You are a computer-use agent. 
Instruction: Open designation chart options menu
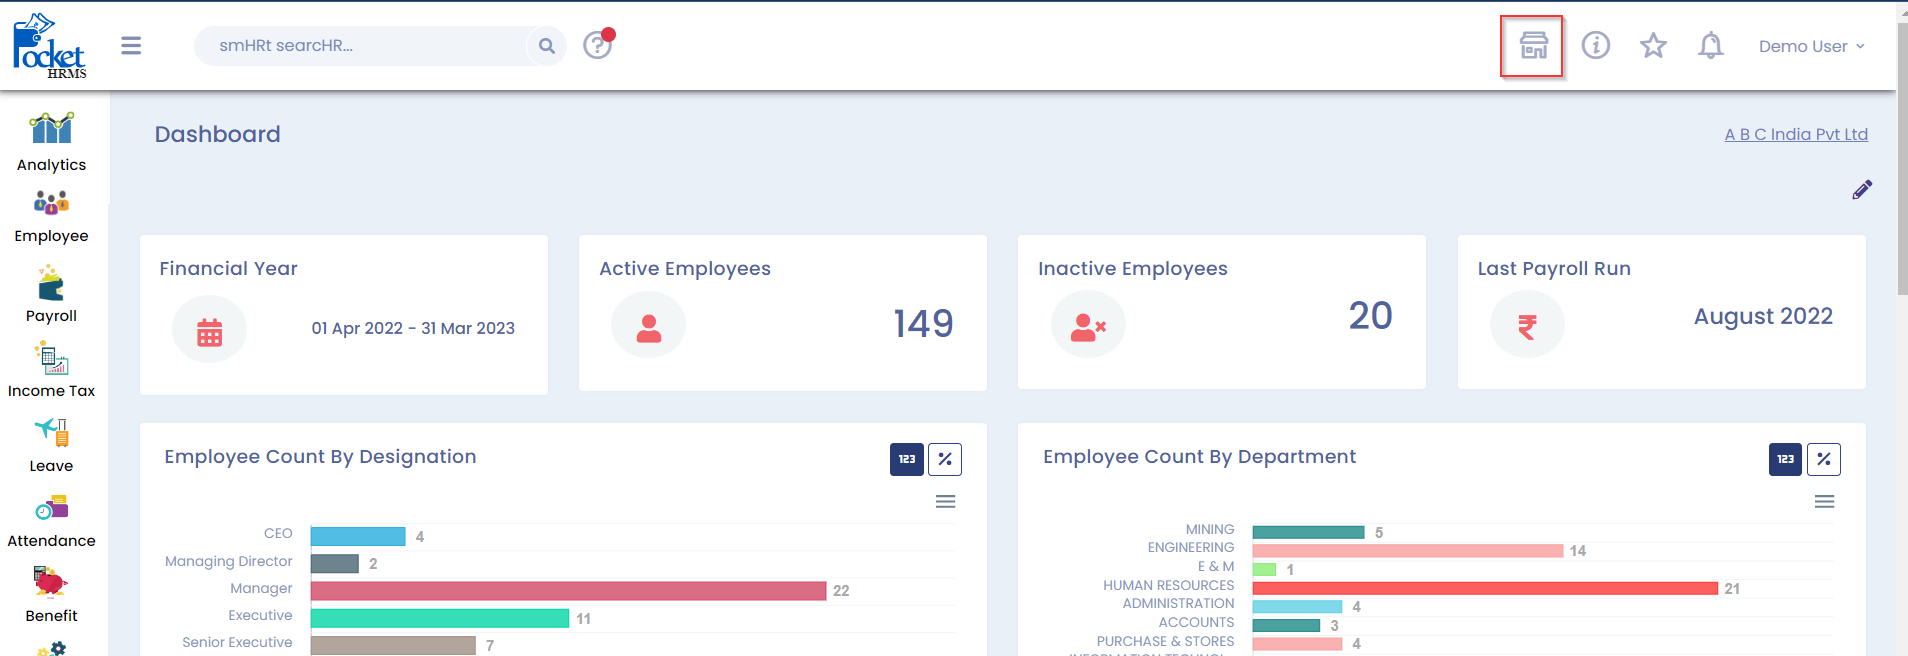click(945, 502)
